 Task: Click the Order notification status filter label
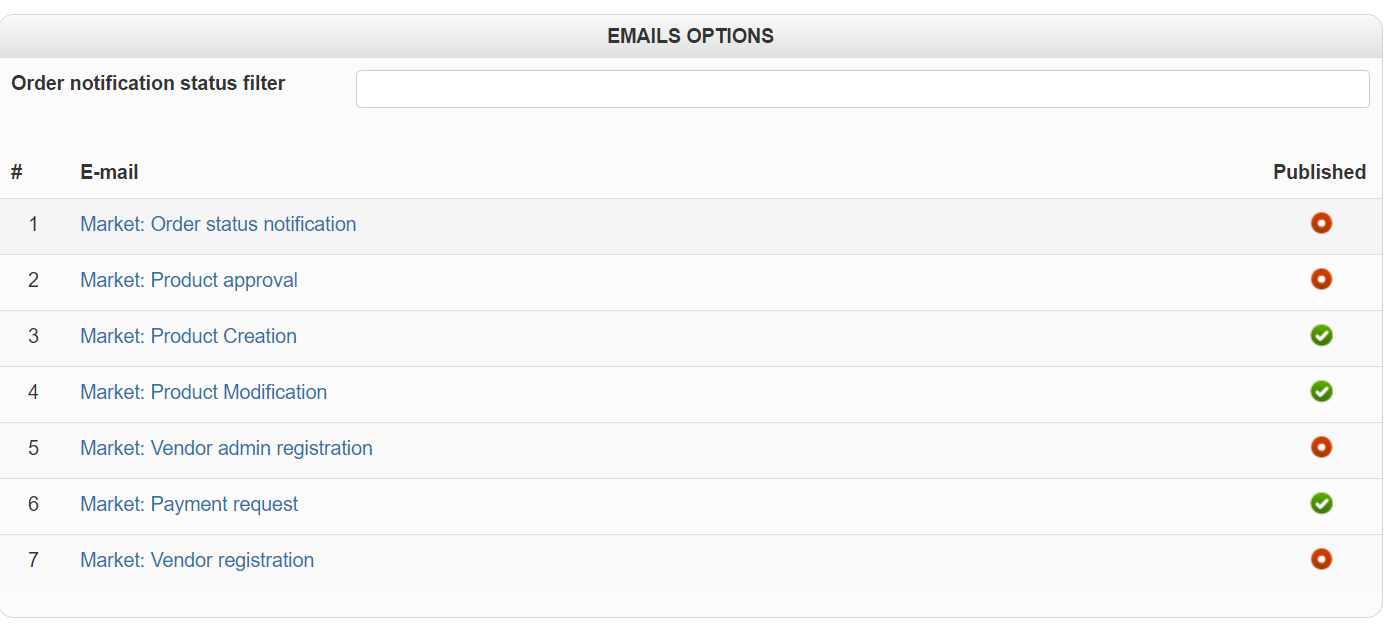pyautogui.click(x=148, y=83)
